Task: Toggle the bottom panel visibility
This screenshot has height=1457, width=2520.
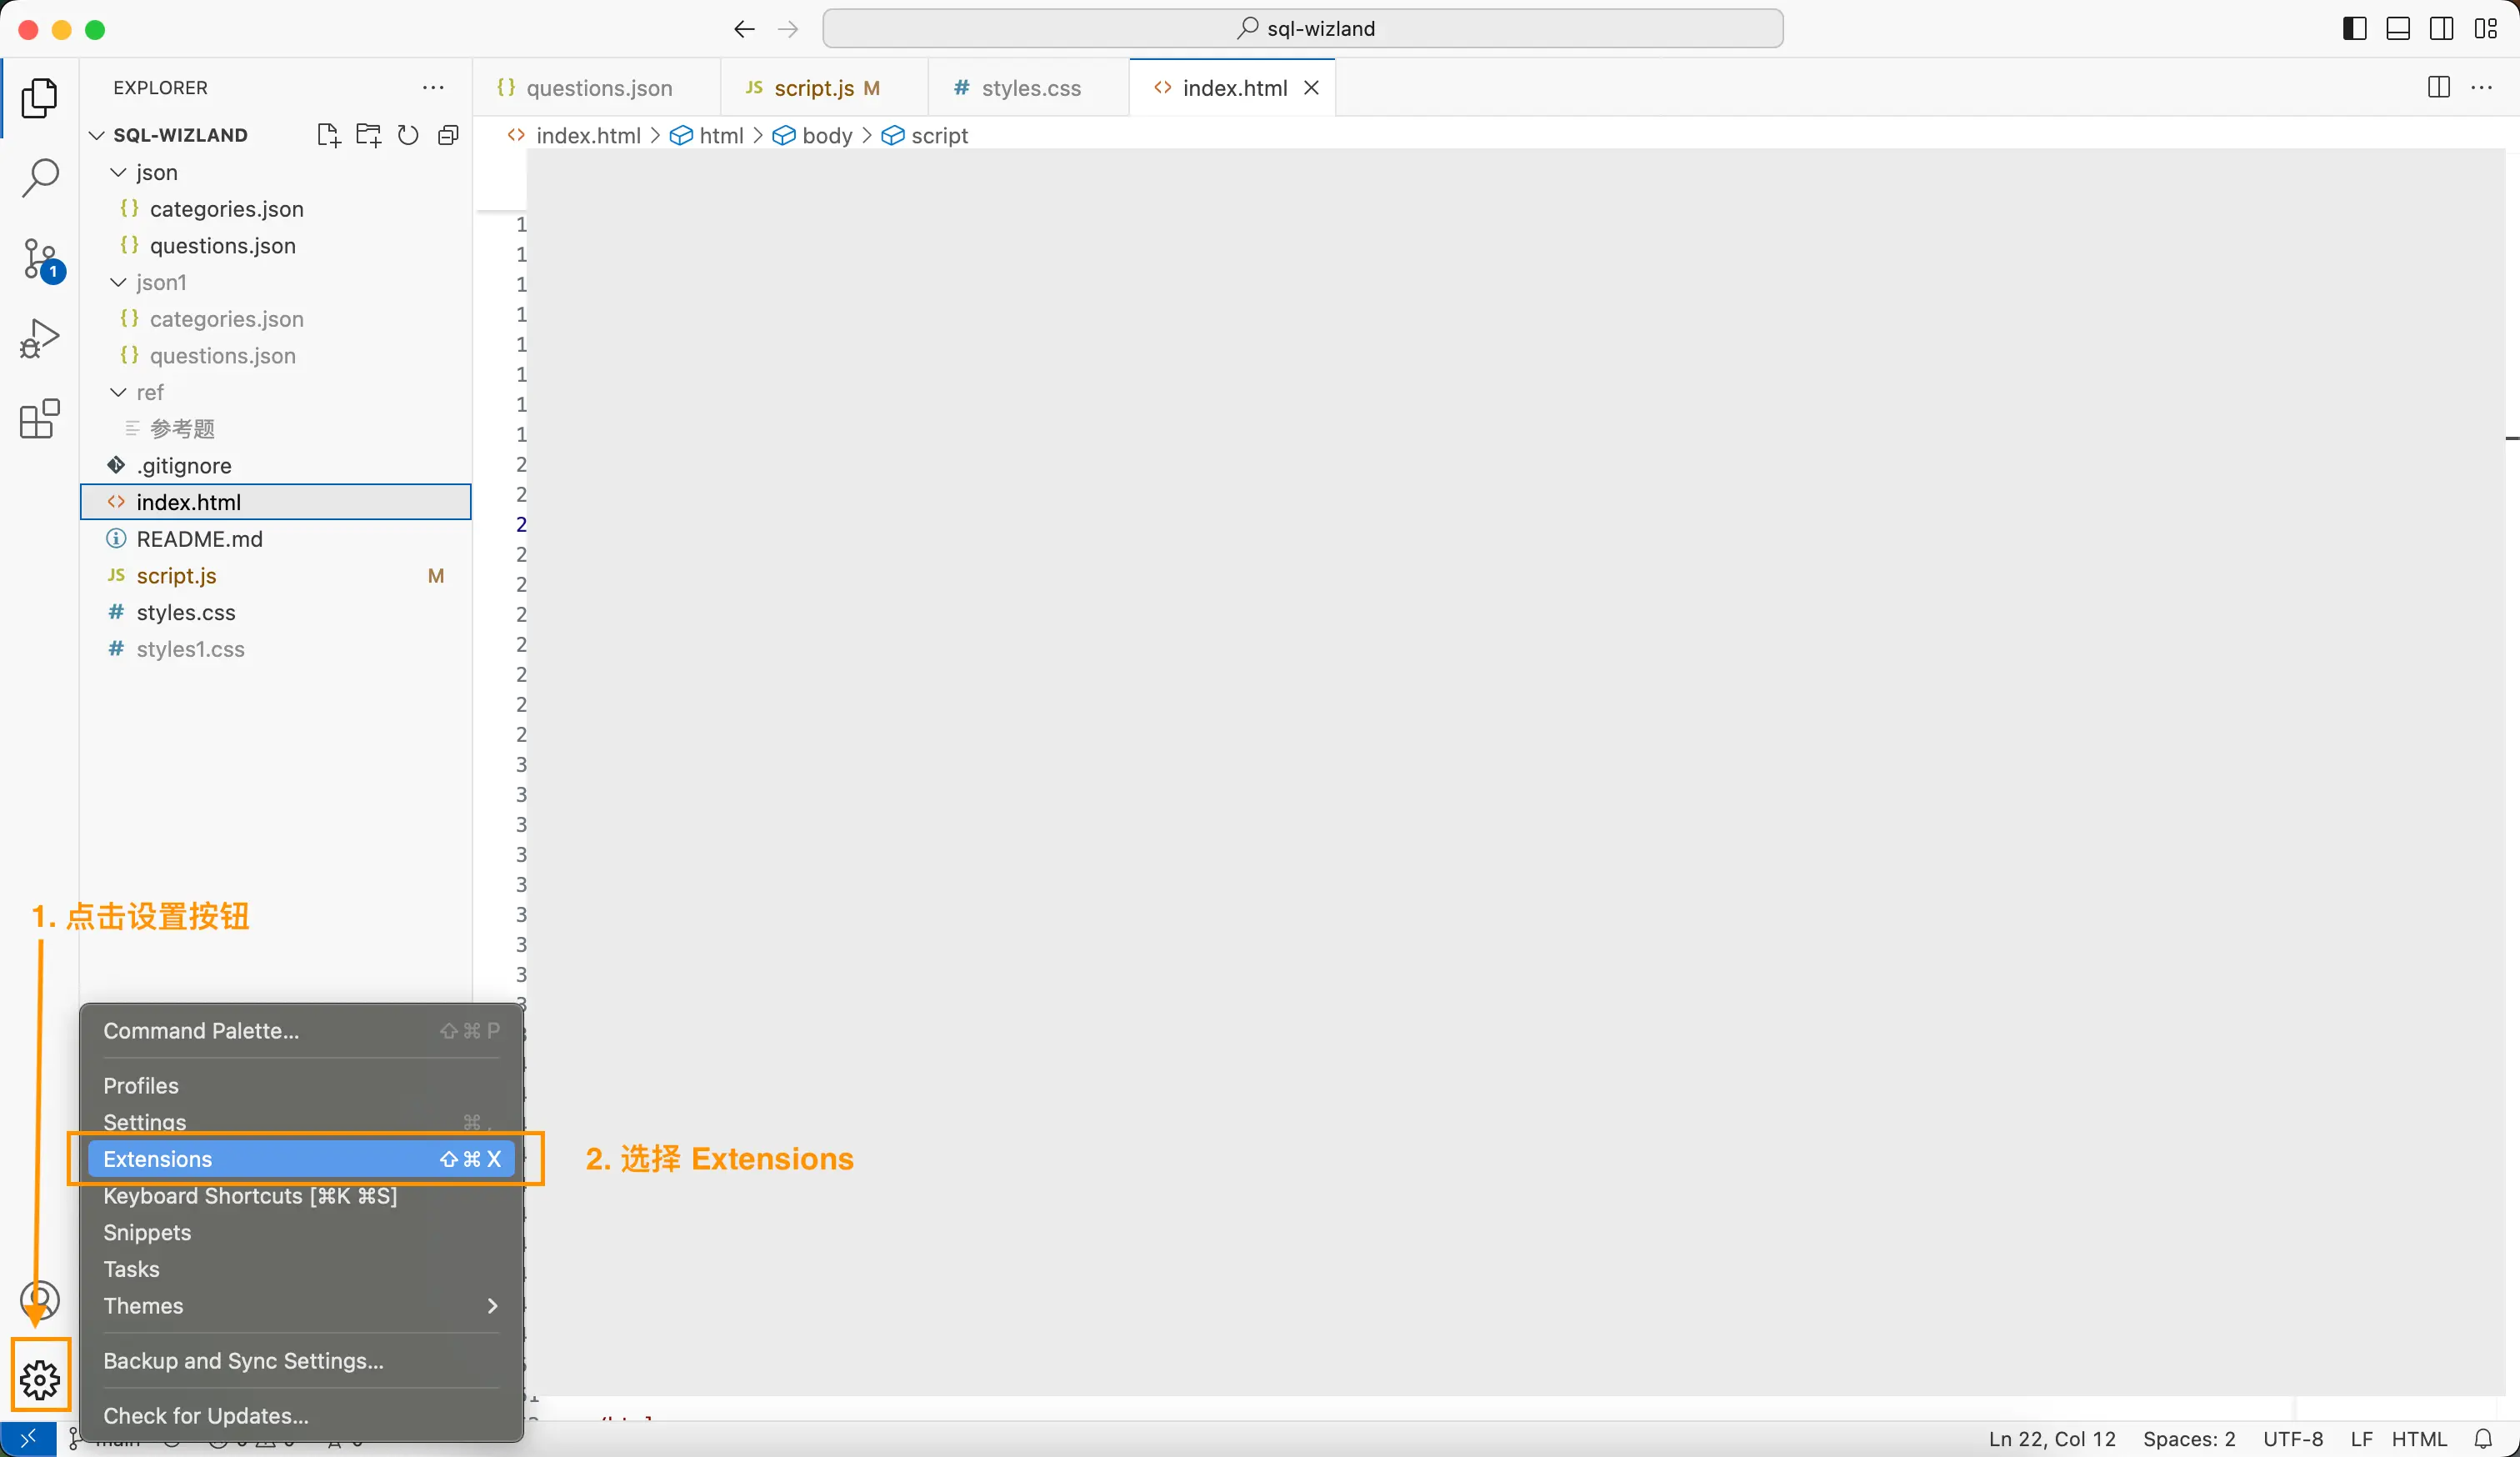Action: (2398, 28)
